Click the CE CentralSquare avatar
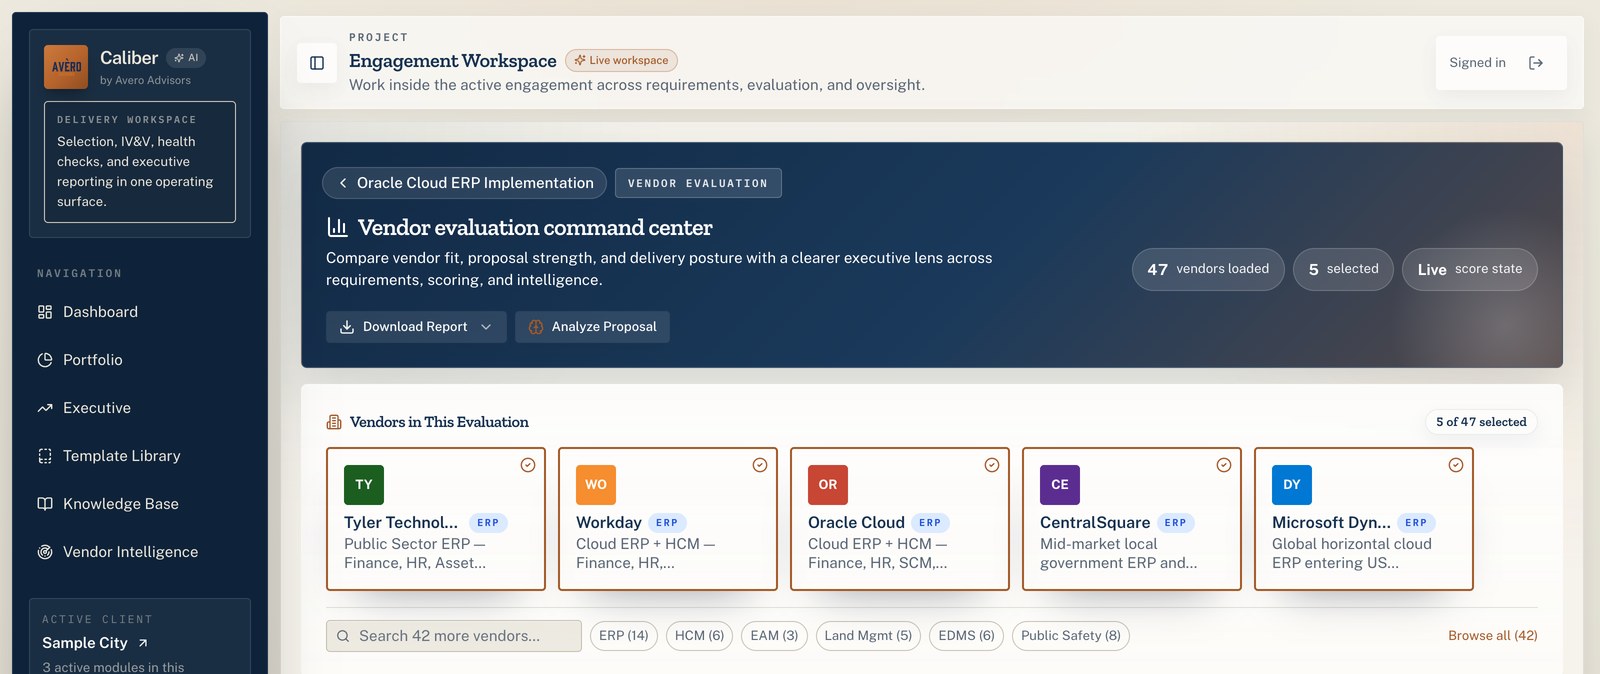This screenshot has height=674, width=1600. click(1060, 485)
